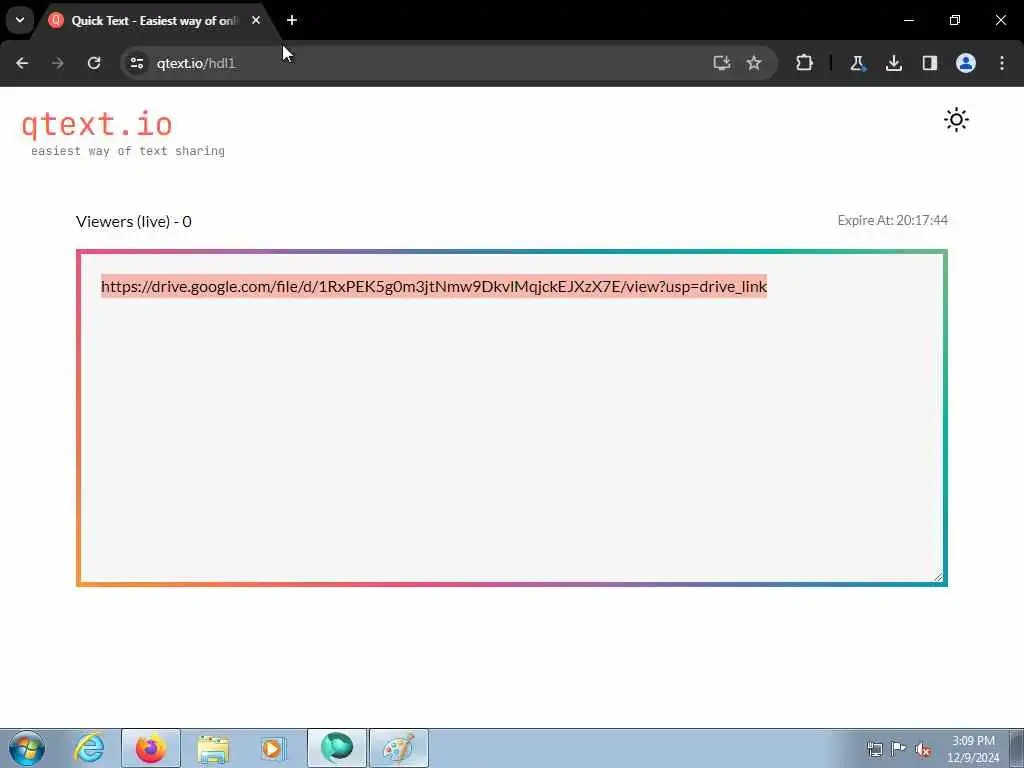Viewport: 1024px width, 768px height.
Task: Launch Windows Media Player from taskbar
Action: tap(273, 748)
